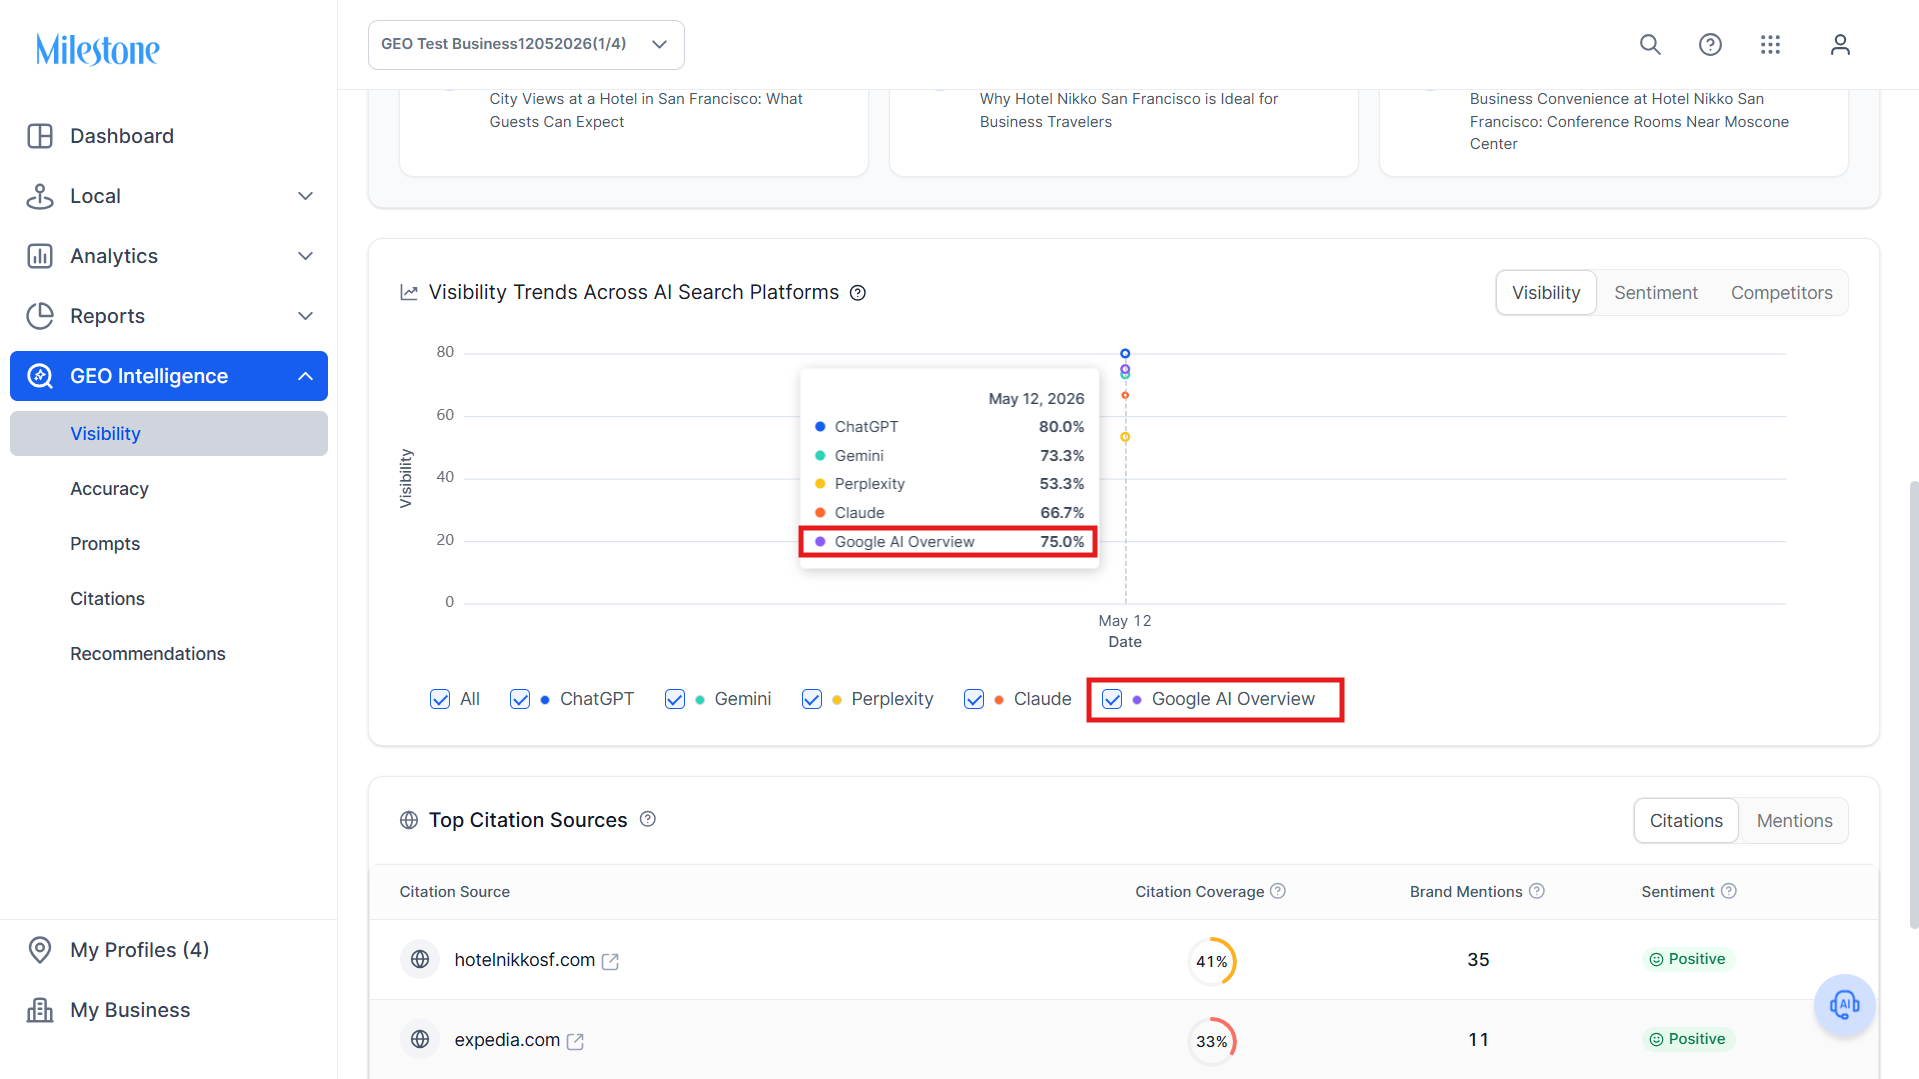Click the Dashboard sidebar icon
1919x1079 pixels.
click(x=40, y=136)
